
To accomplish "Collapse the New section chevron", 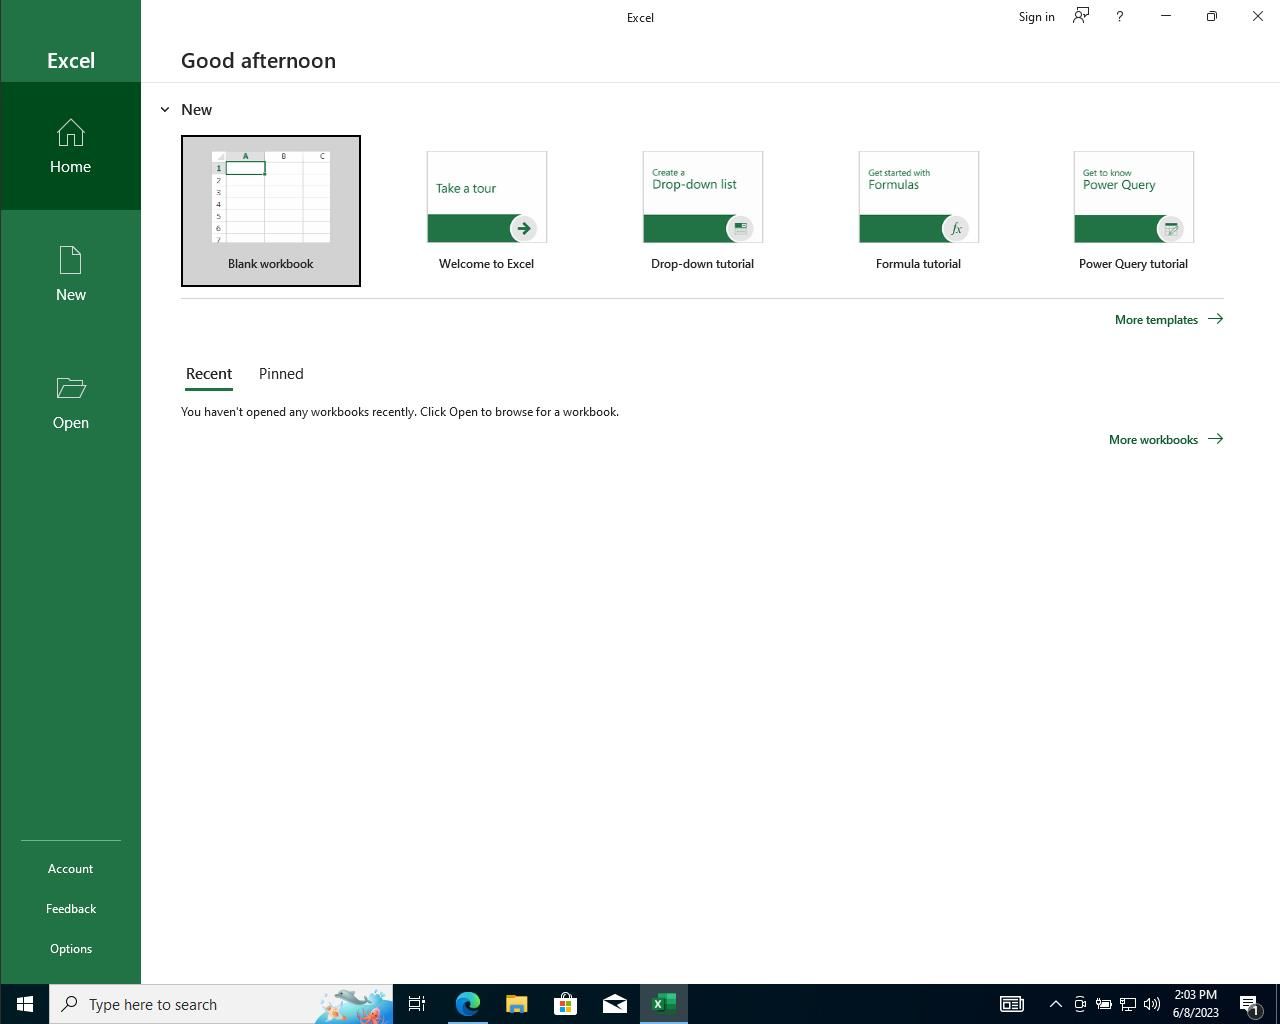I will pos(165,110).
